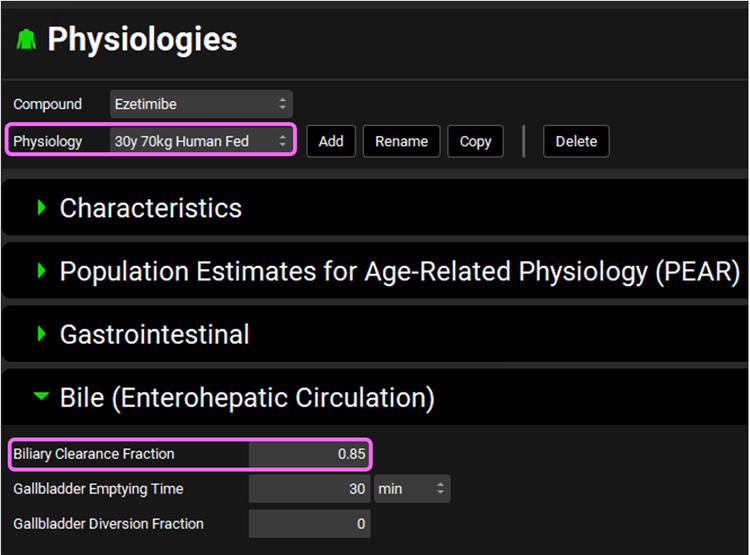750x555 pixels.
Task: Click the Copy button
Action: (475, 141)
